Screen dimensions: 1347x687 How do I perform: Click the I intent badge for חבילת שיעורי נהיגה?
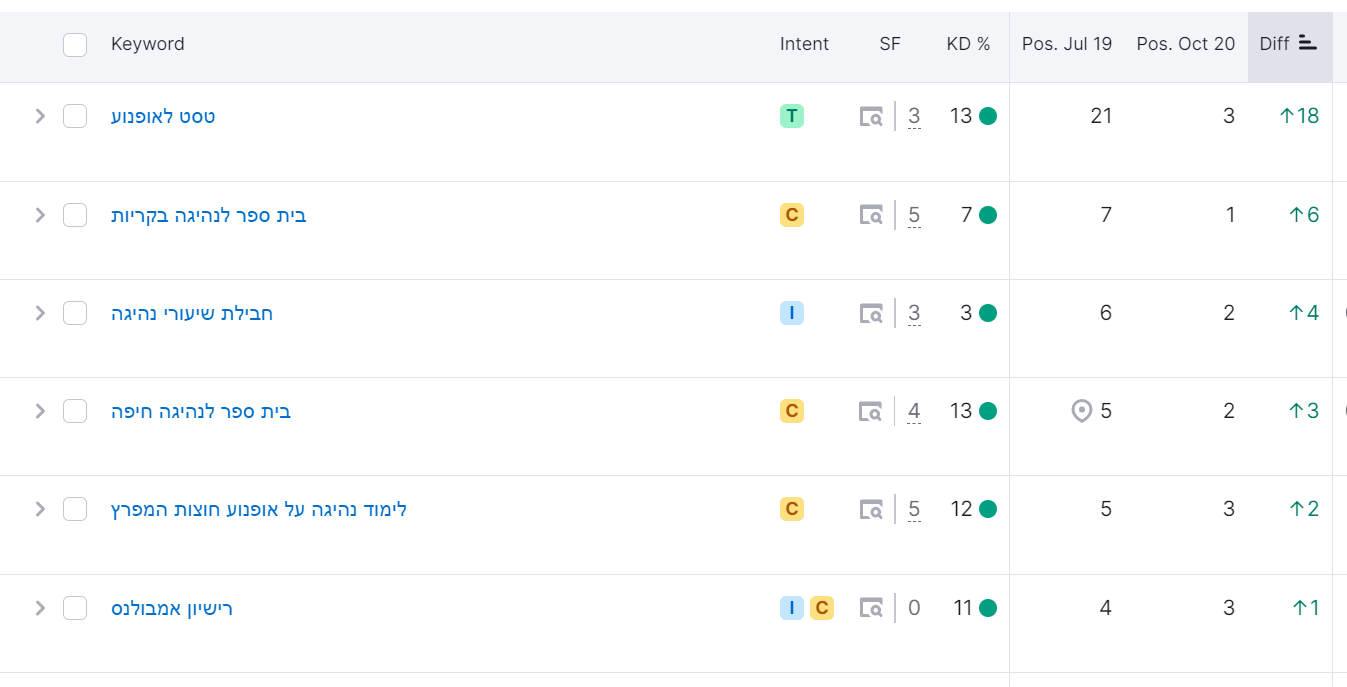(x=791, y=313)
